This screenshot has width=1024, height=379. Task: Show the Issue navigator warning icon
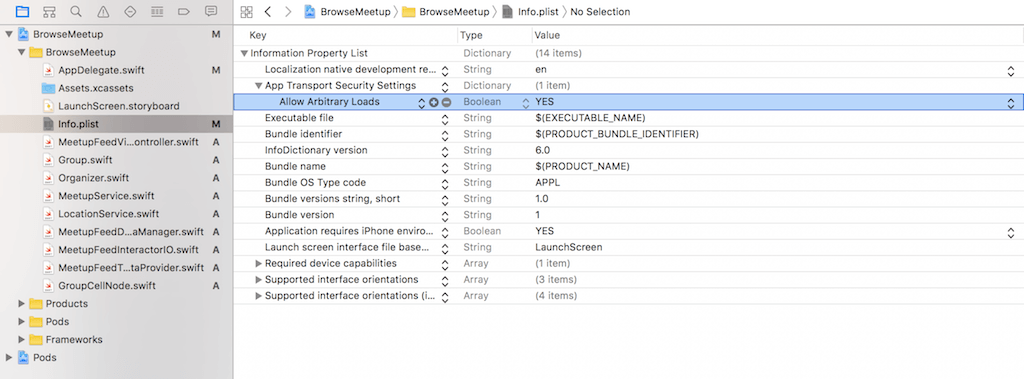click(103, 11)
